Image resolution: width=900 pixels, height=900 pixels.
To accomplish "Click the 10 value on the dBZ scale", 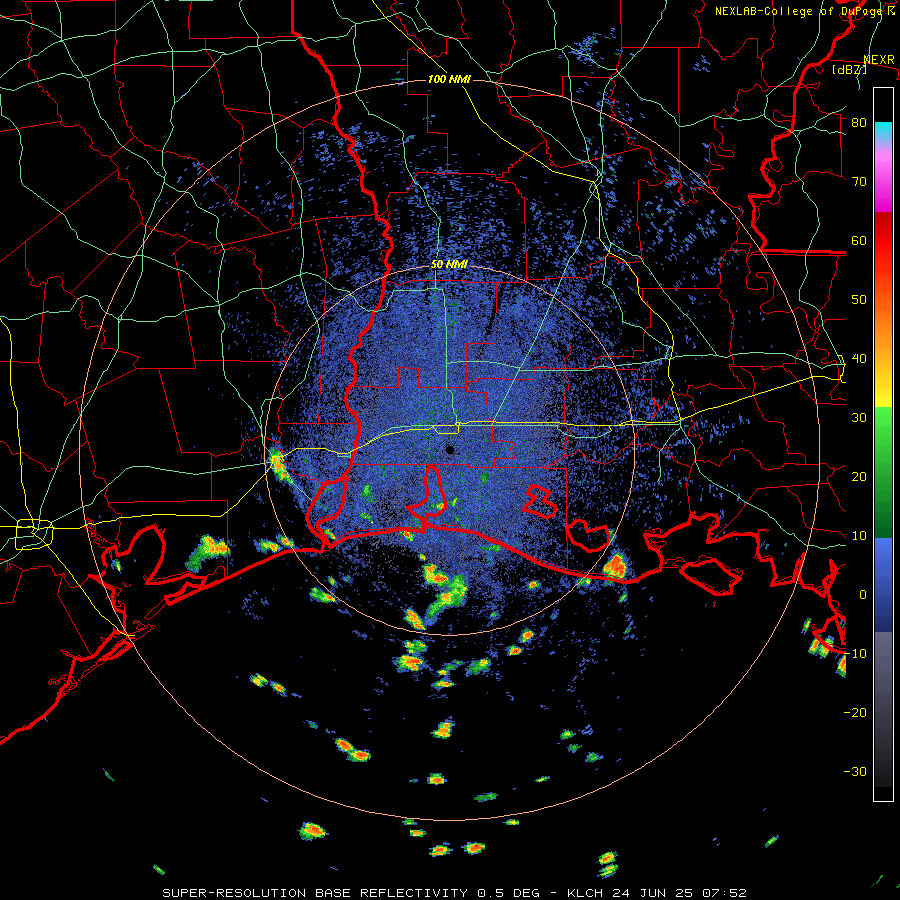I will pos(859,536).
